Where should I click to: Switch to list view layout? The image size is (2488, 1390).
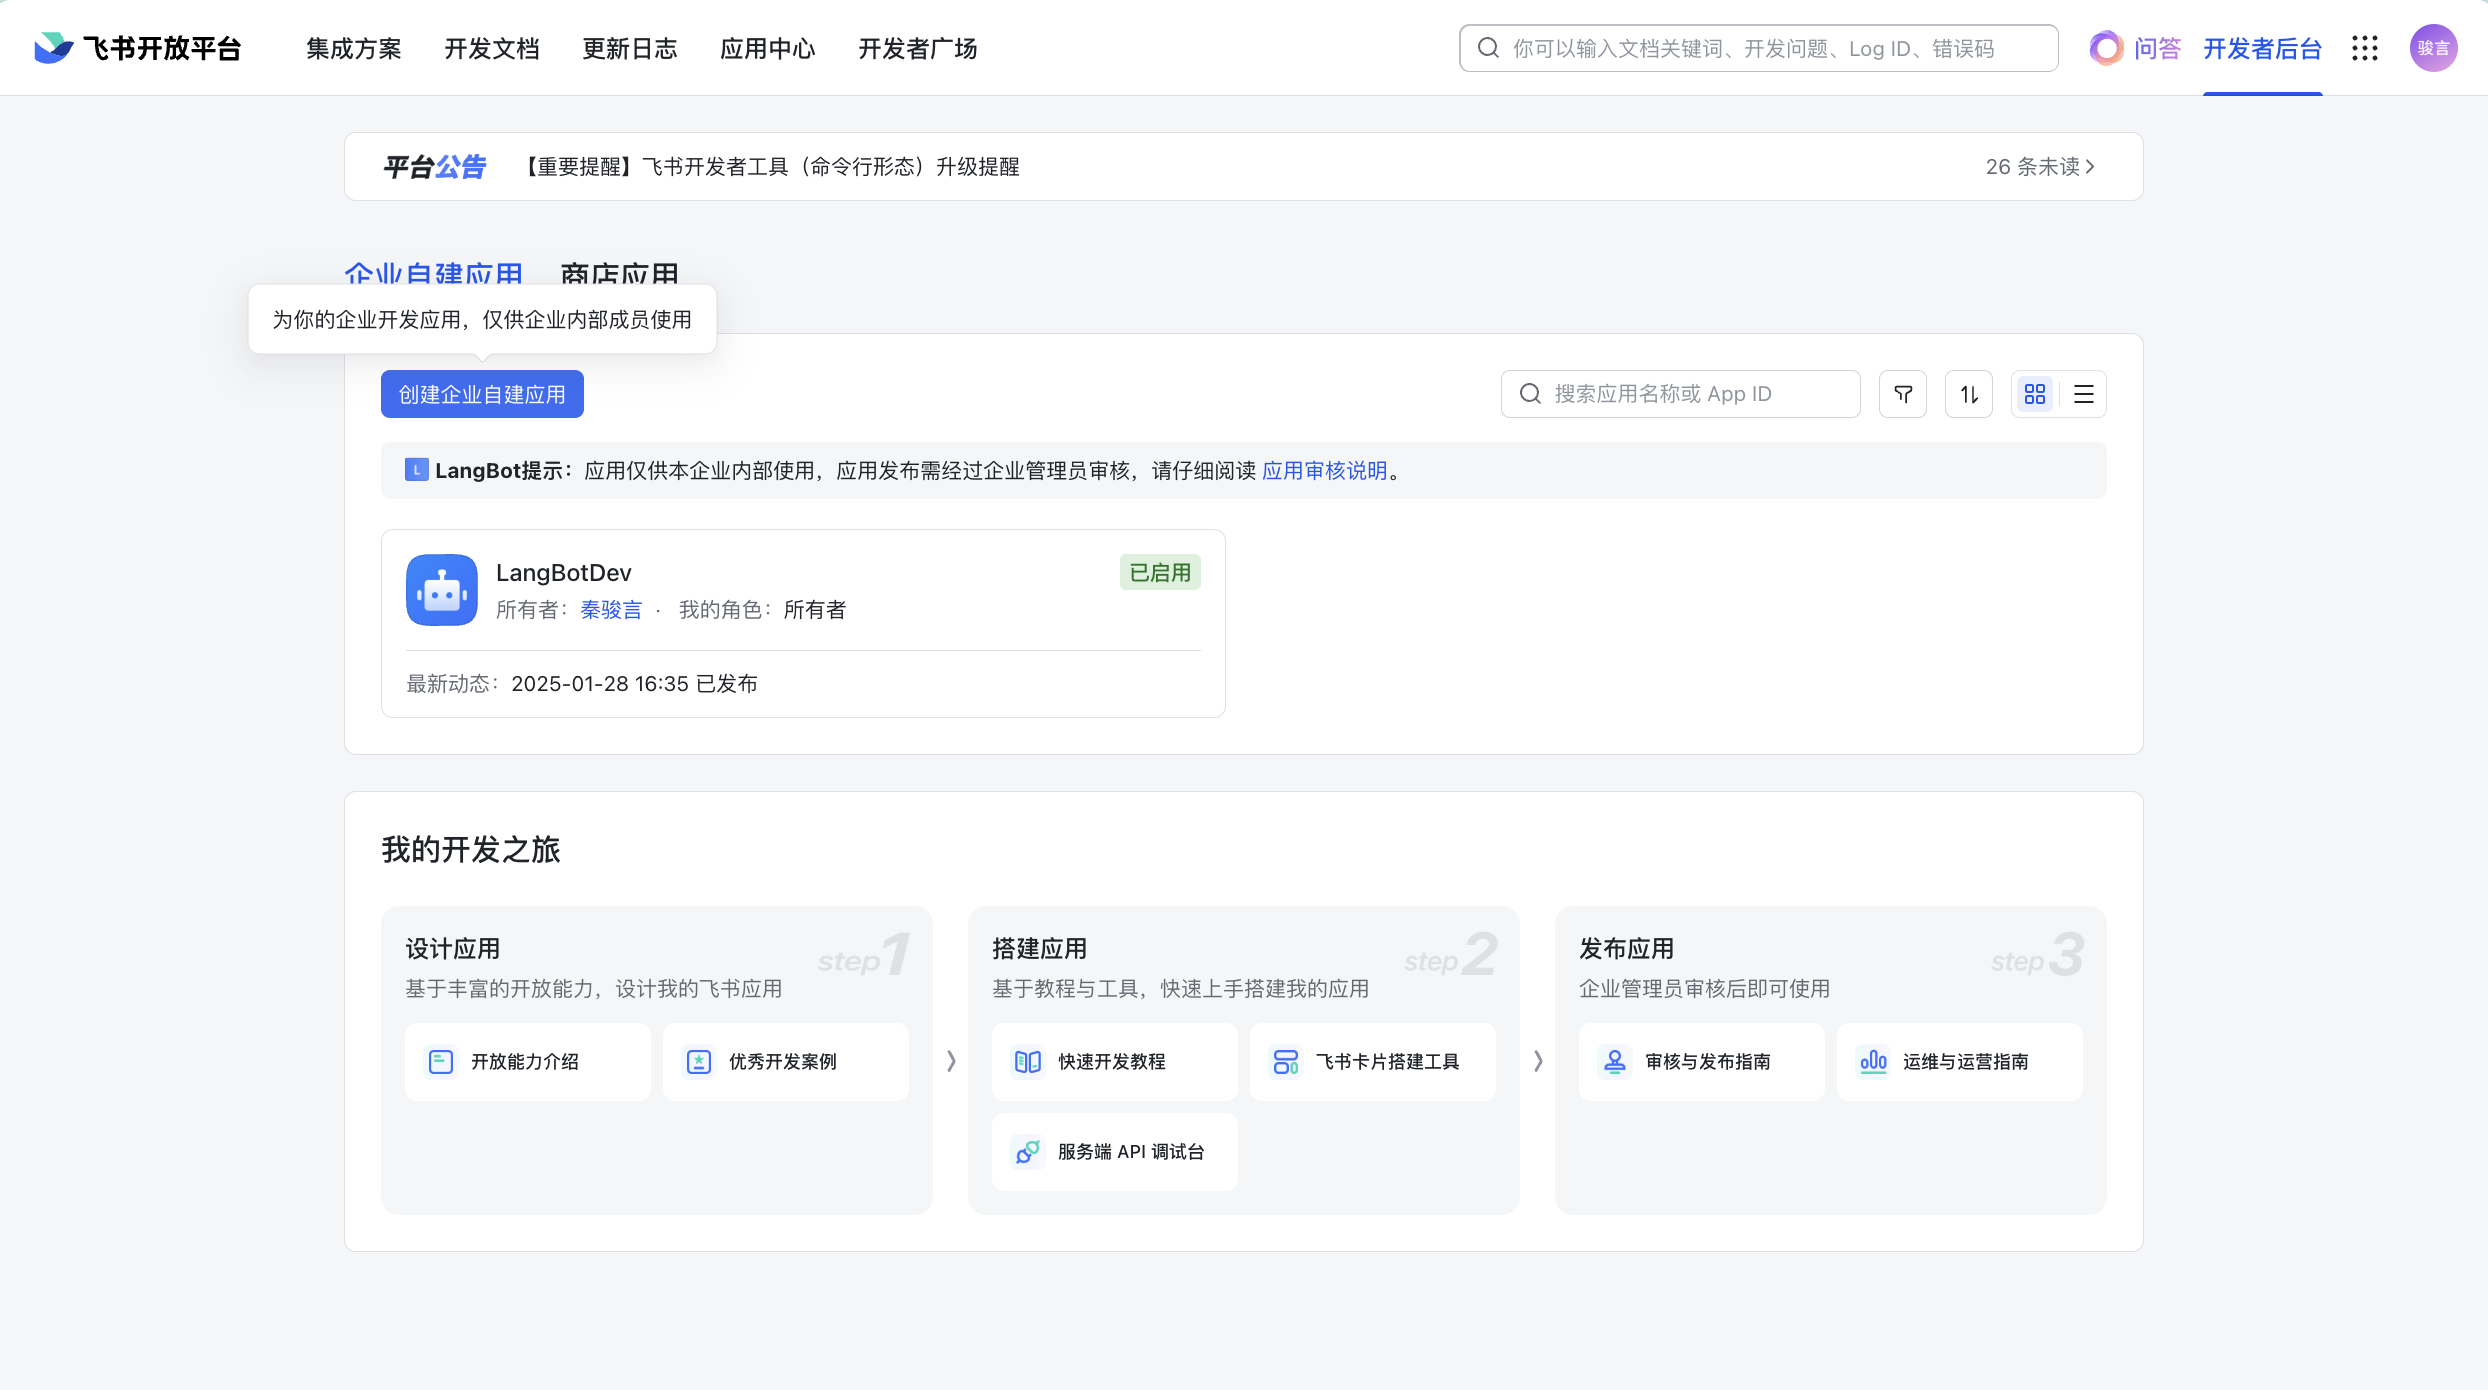[x=2084, y=394]
